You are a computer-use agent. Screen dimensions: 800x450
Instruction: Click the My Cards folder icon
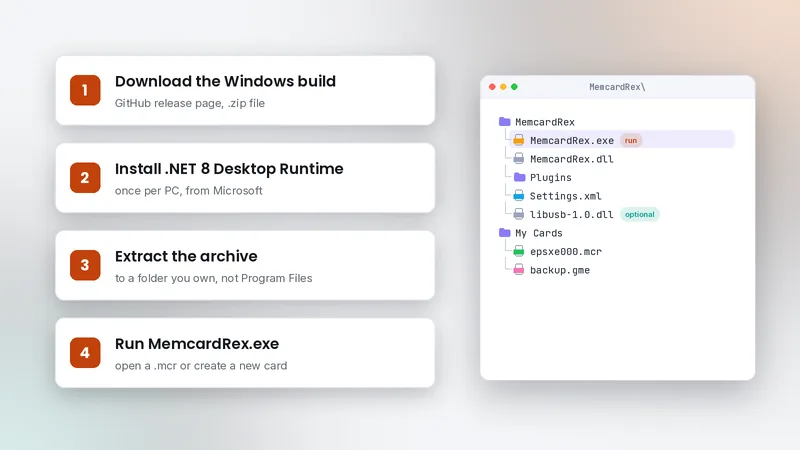point(505,233)
